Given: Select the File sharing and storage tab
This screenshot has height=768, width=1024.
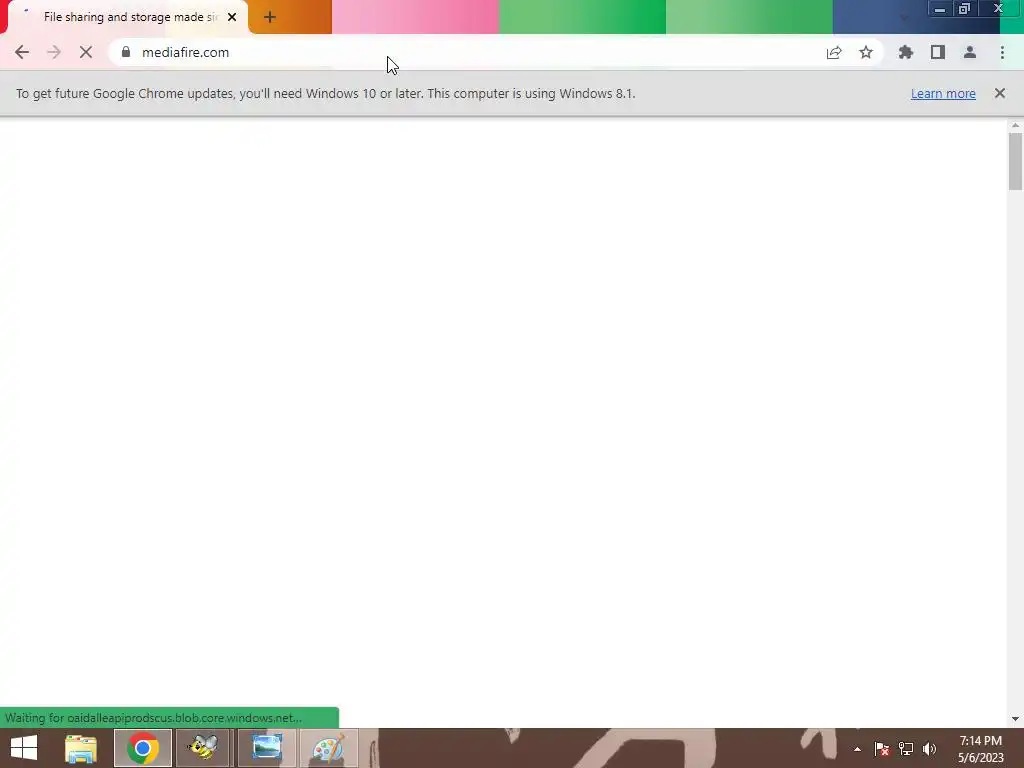Looking at the screenshot, I should click(127, 17).
